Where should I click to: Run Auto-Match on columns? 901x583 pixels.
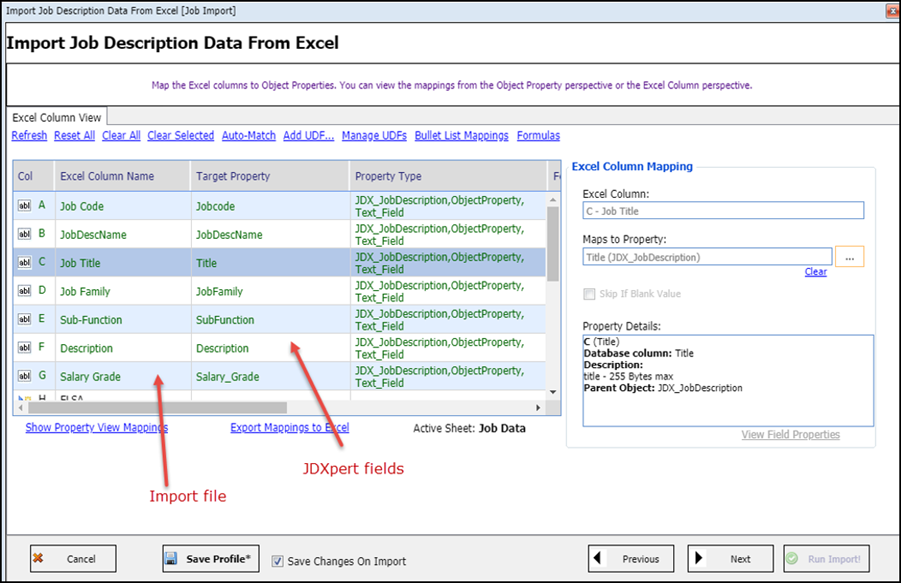click(249, 136)
